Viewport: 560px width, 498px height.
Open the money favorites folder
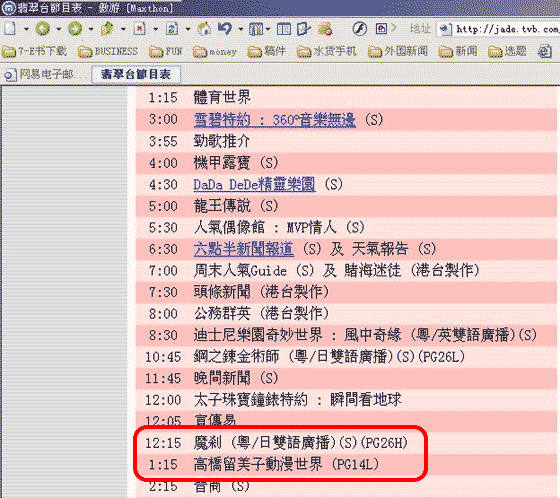214,52
